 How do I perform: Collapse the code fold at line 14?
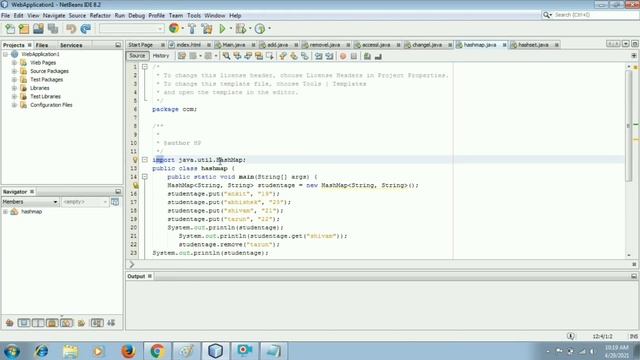144,177
